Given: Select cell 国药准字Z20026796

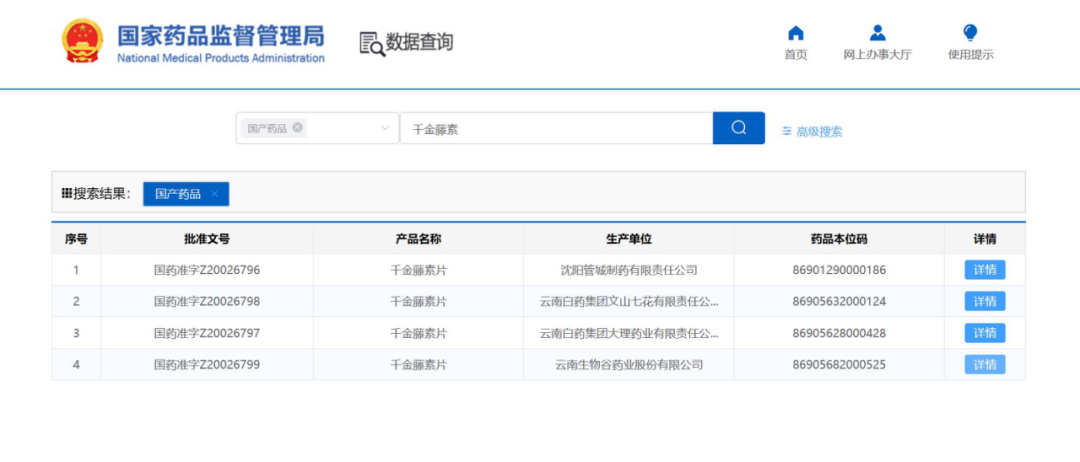Looking at the screenshot, I should click(207, 270).
